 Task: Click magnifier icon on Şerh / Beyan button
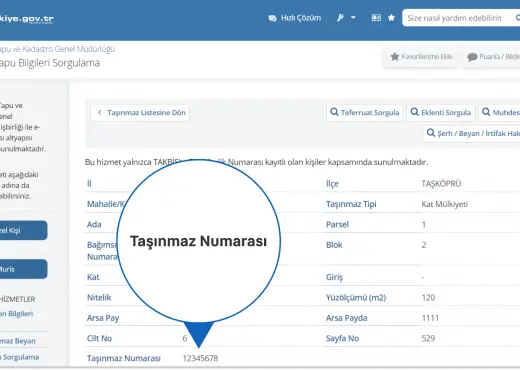pos(431,133)
